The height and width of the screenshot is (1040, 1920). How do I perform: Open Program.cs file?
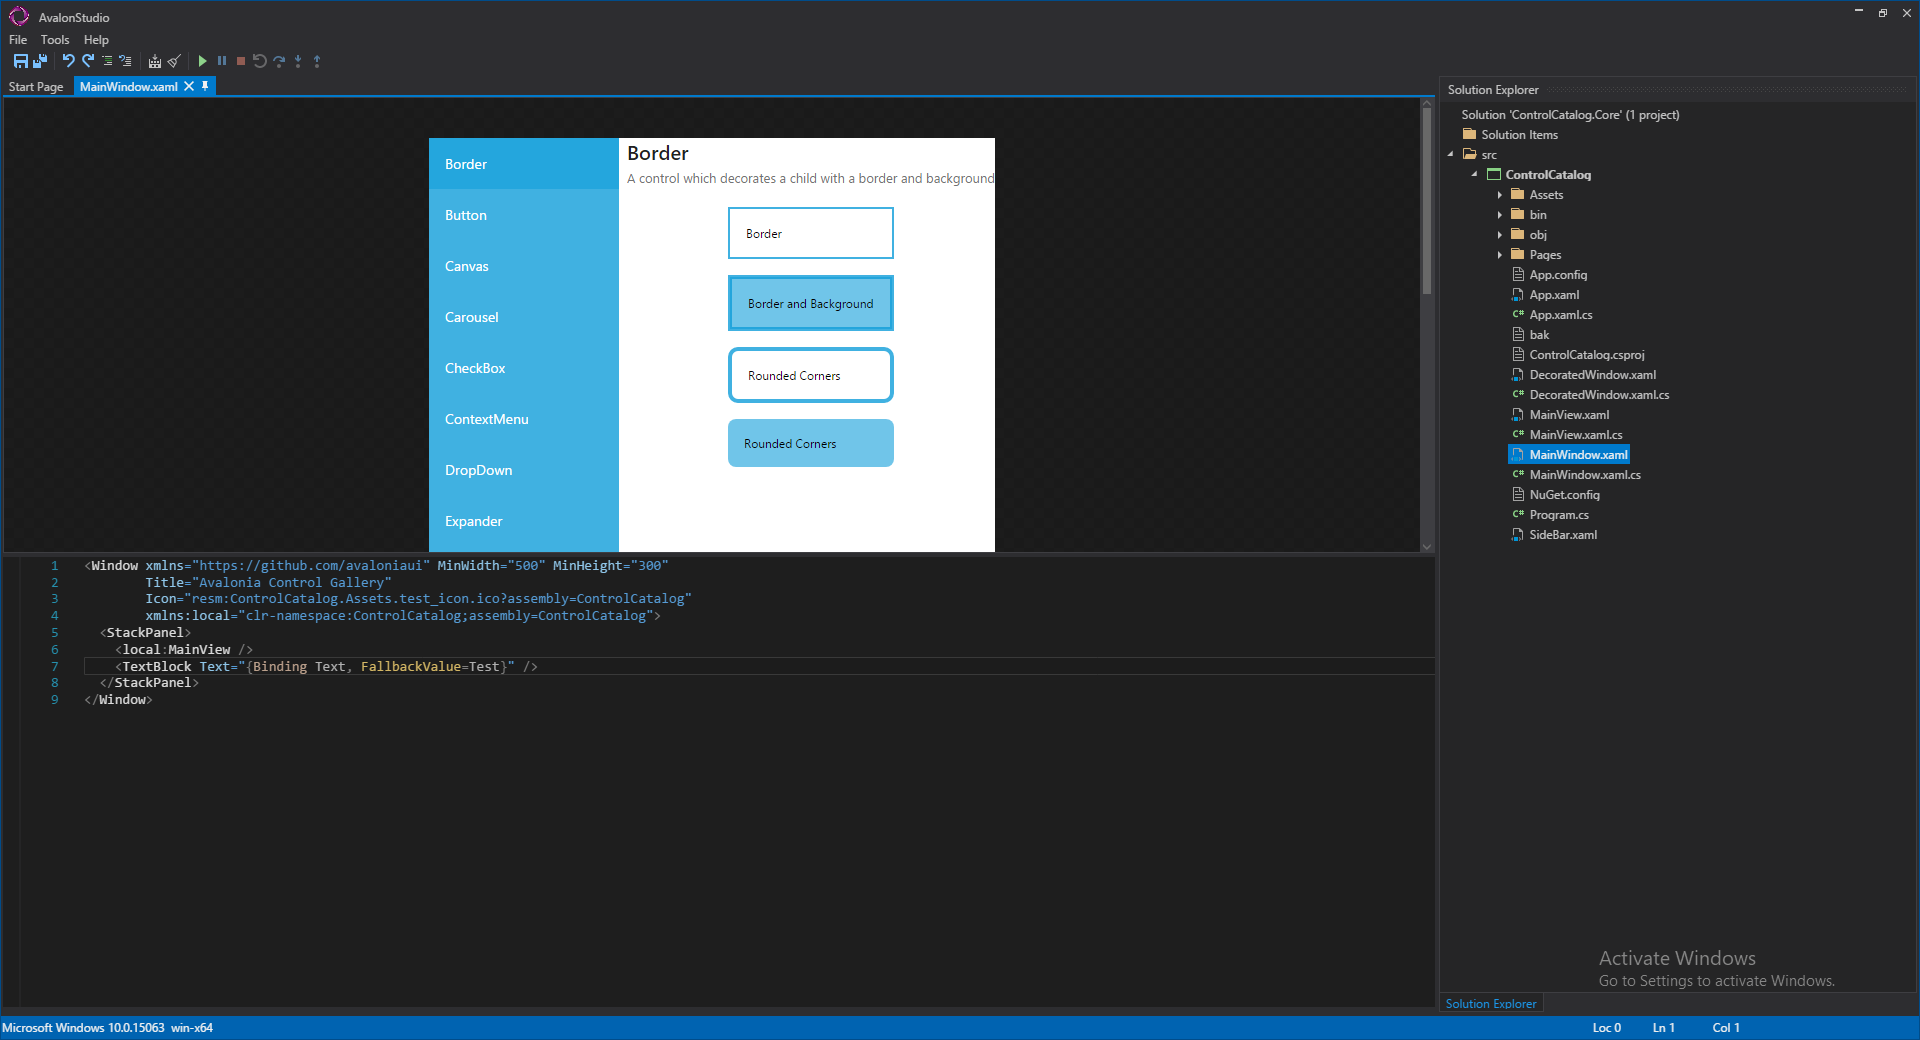(1550, 515)
